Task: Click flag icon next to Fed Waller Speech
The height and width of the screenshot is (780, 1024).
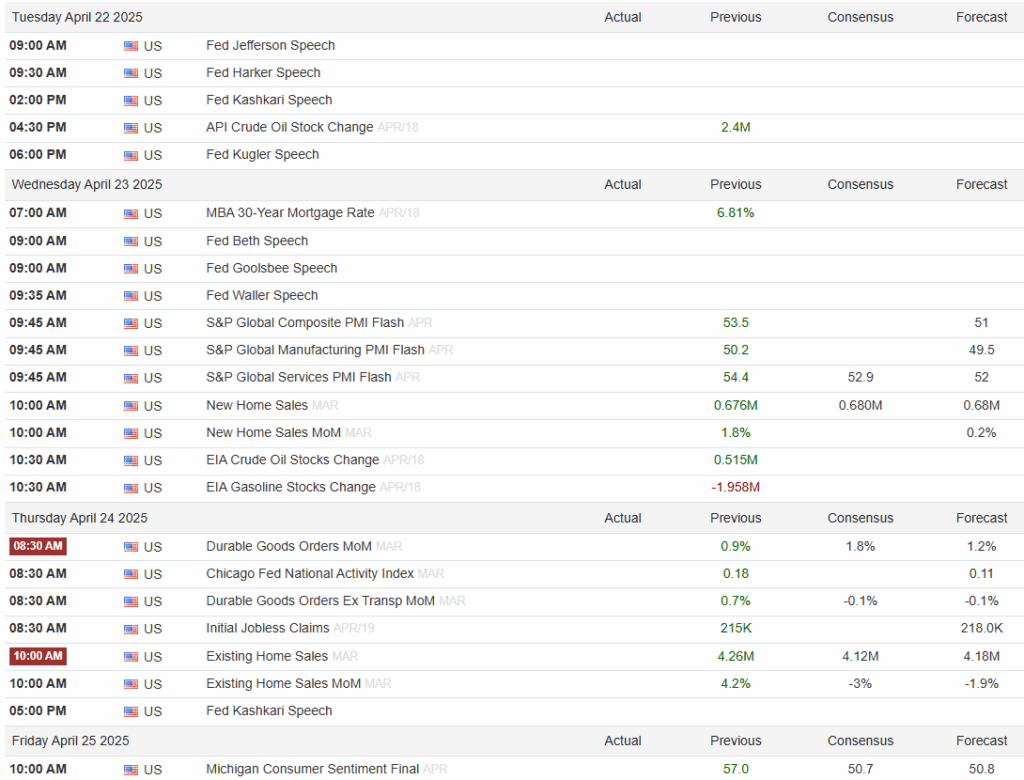Action: 131,296
